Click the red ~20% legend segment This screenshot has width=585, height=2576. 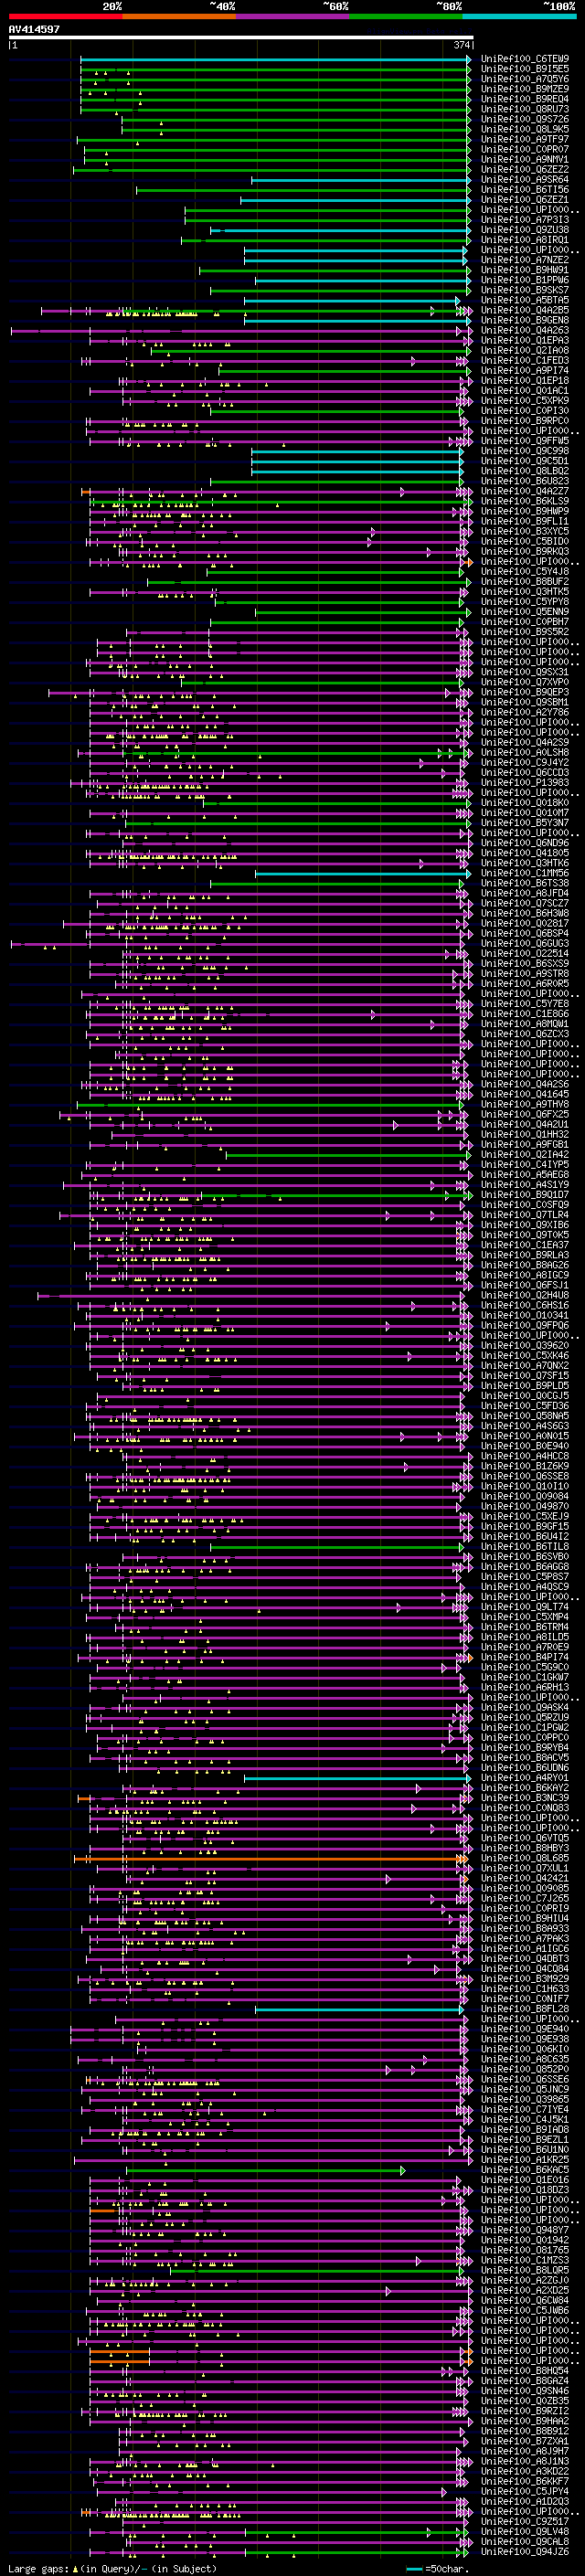click(x=66, y=17)
